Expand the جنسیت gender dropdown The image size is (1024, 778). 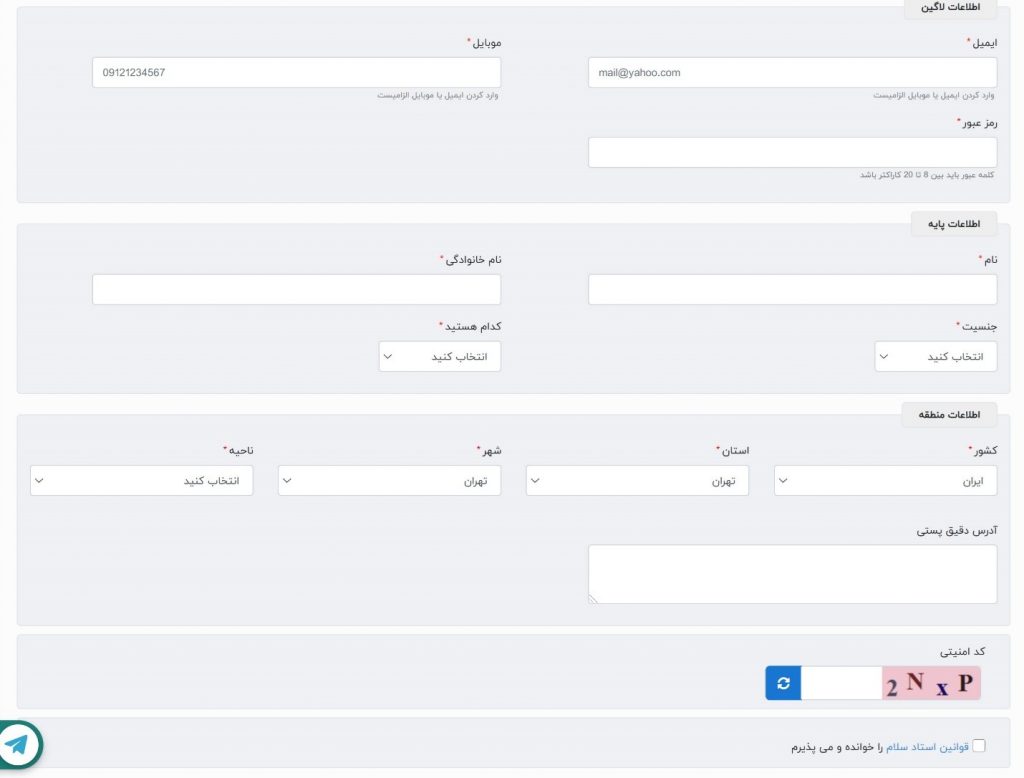936,357
